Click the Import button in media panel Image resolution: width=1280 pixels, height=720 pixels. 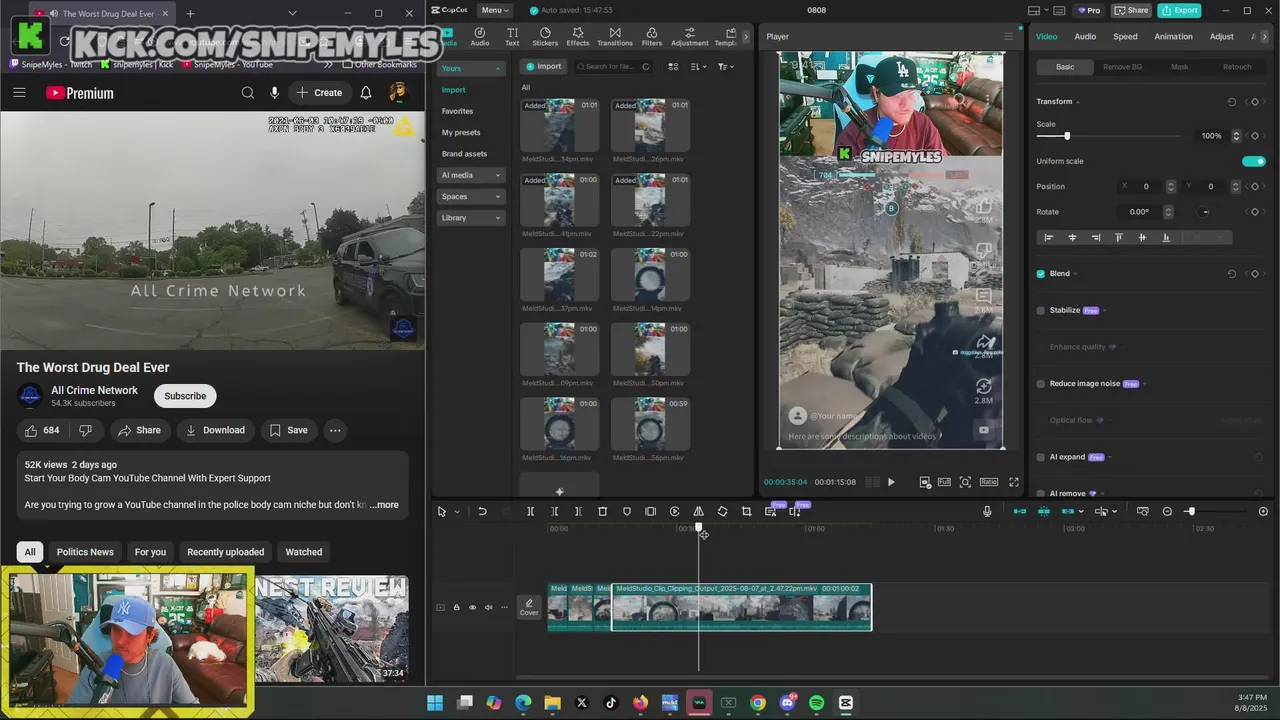point(544,67)
